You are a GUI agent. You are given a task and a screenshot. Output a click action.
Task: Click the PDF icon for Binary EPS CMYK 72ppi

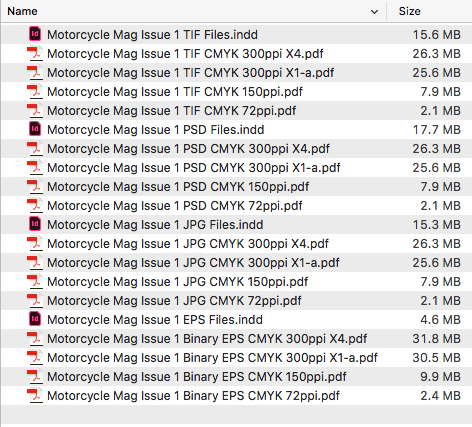coord(35,395)
